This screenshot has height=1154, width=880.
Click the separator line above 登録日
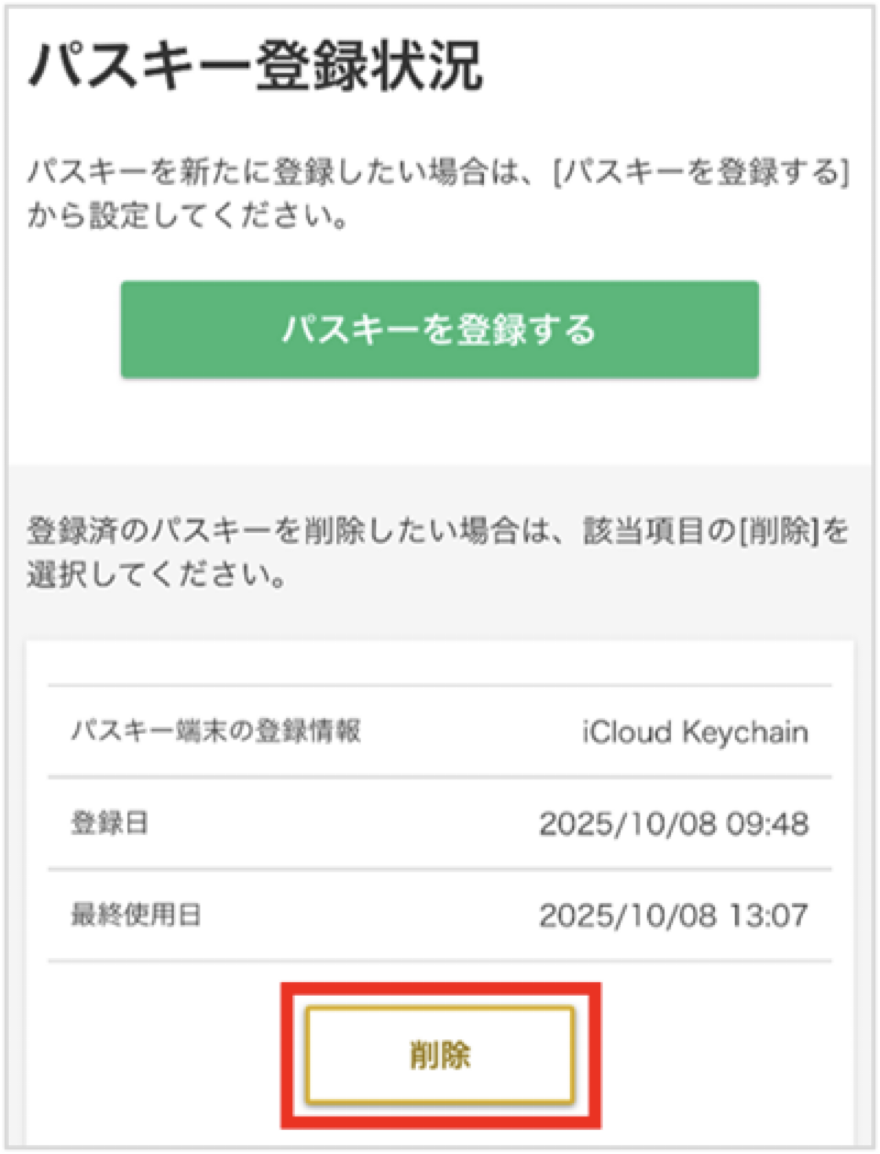point(440,777)
